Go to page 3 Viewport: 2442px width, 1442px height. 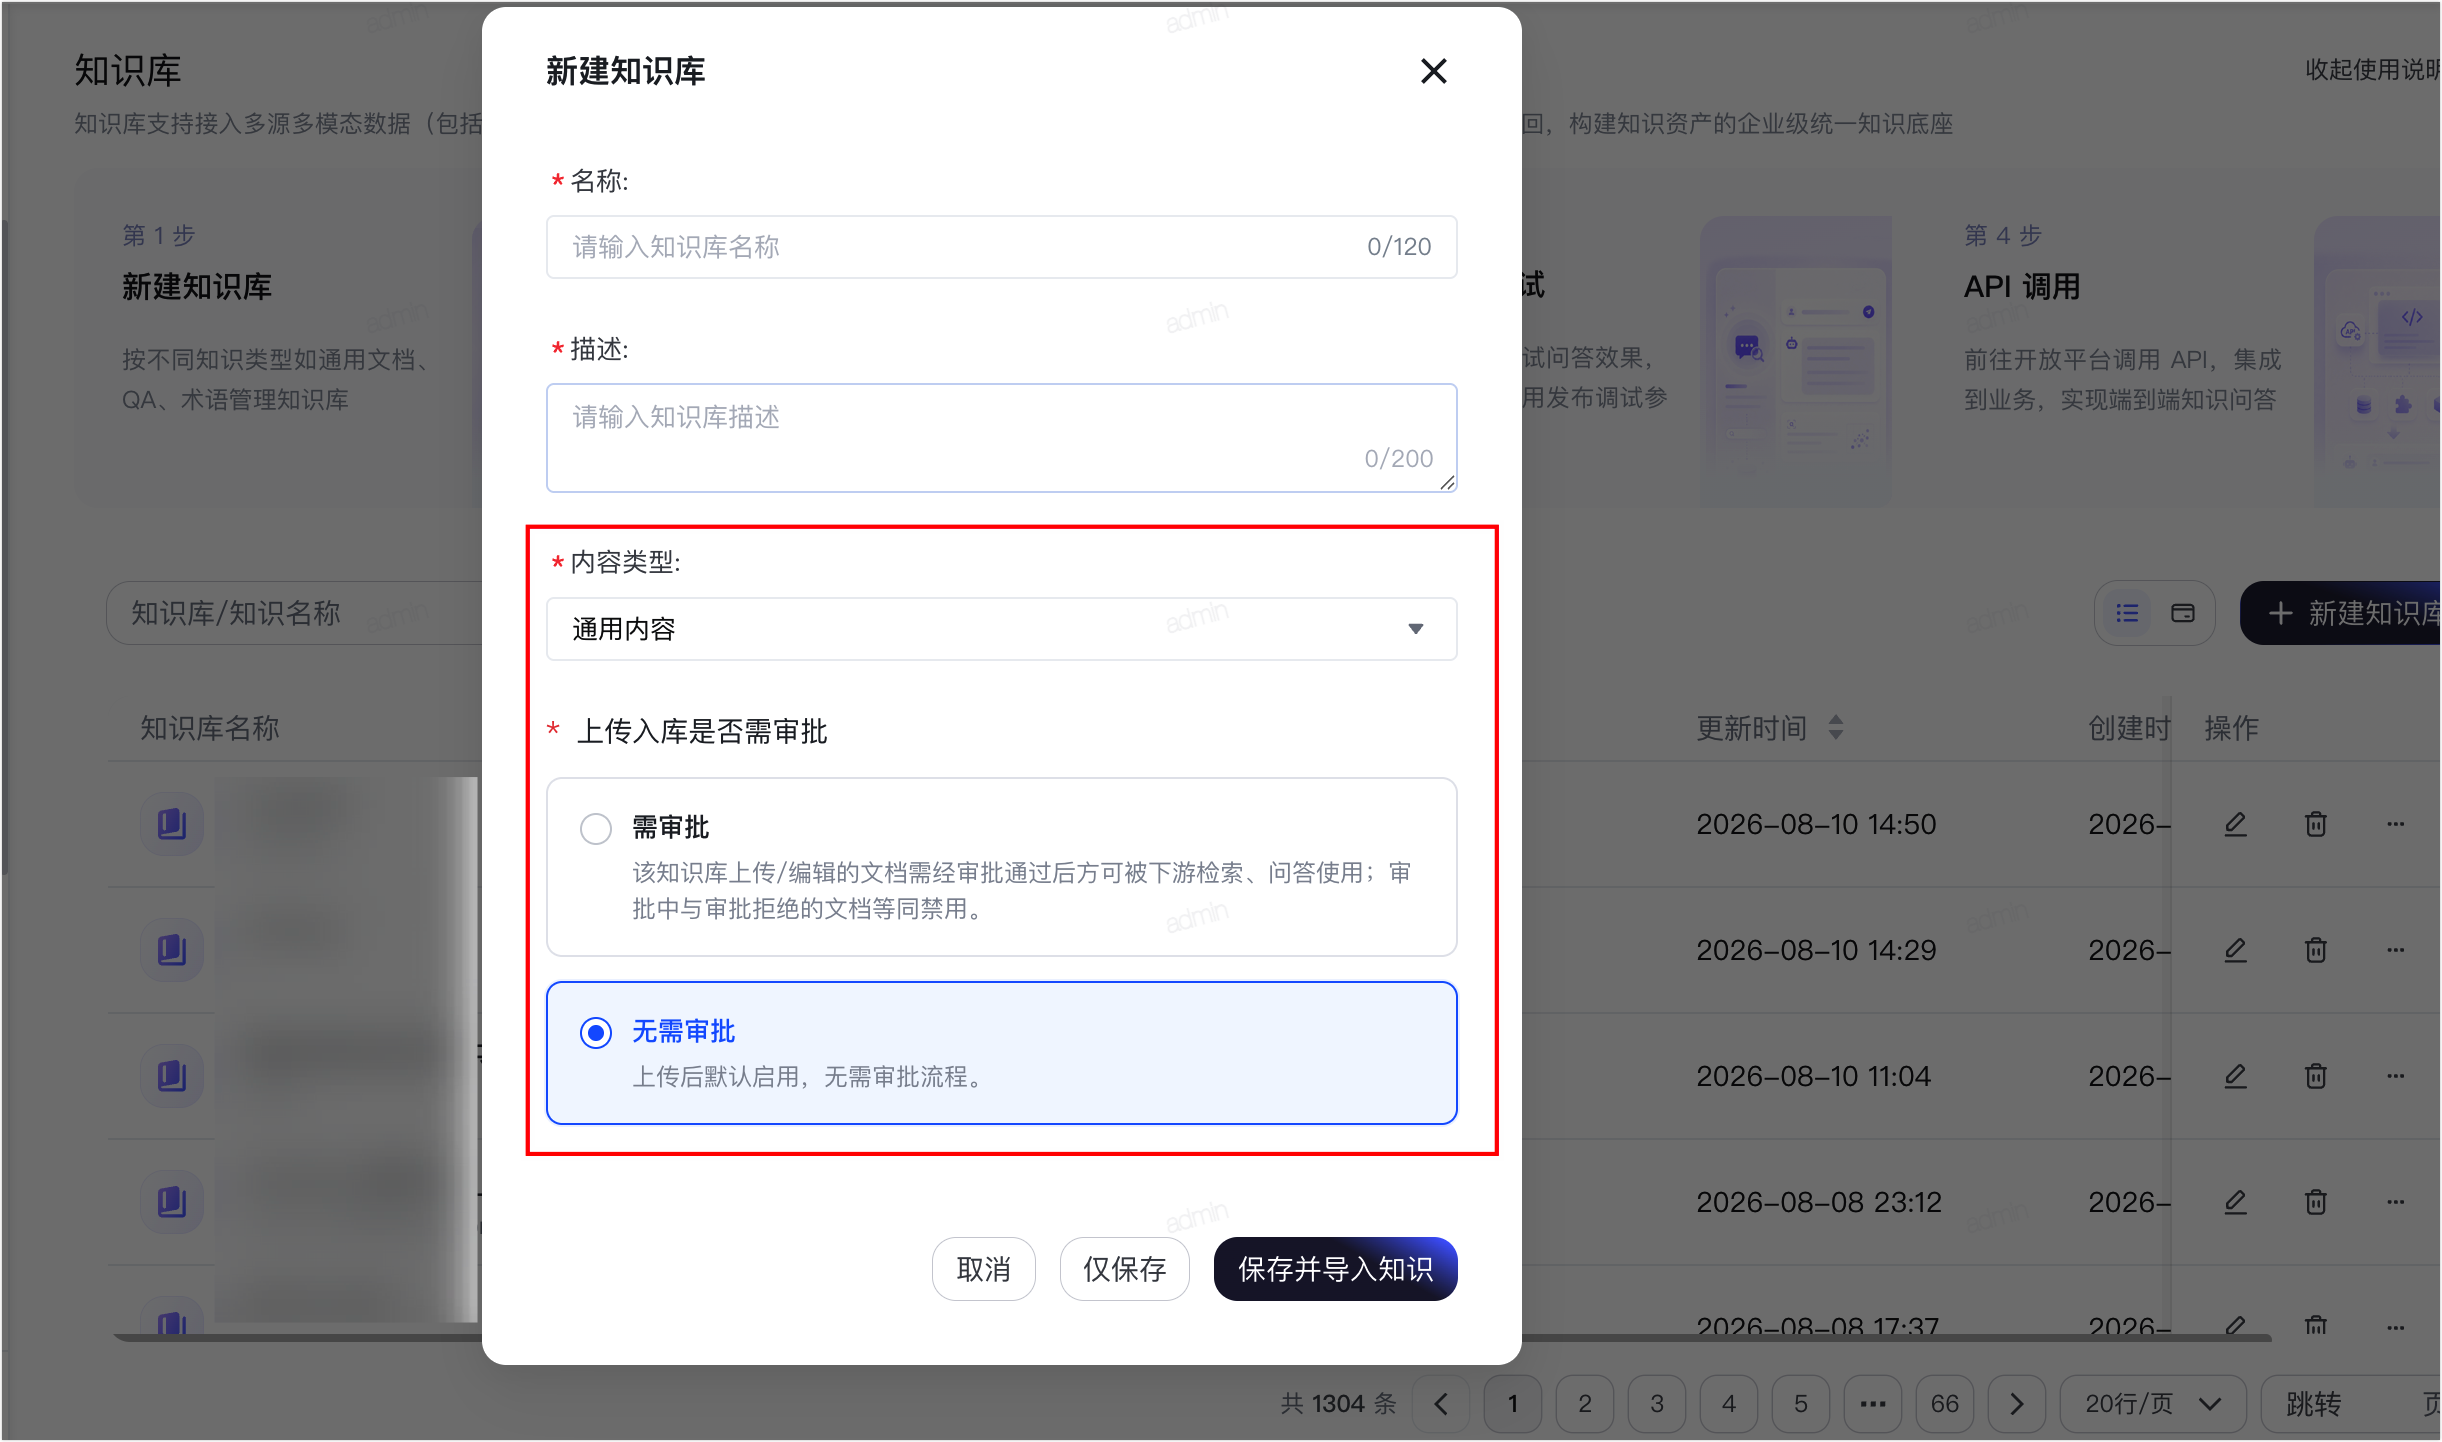(x=1657, y=1404)
